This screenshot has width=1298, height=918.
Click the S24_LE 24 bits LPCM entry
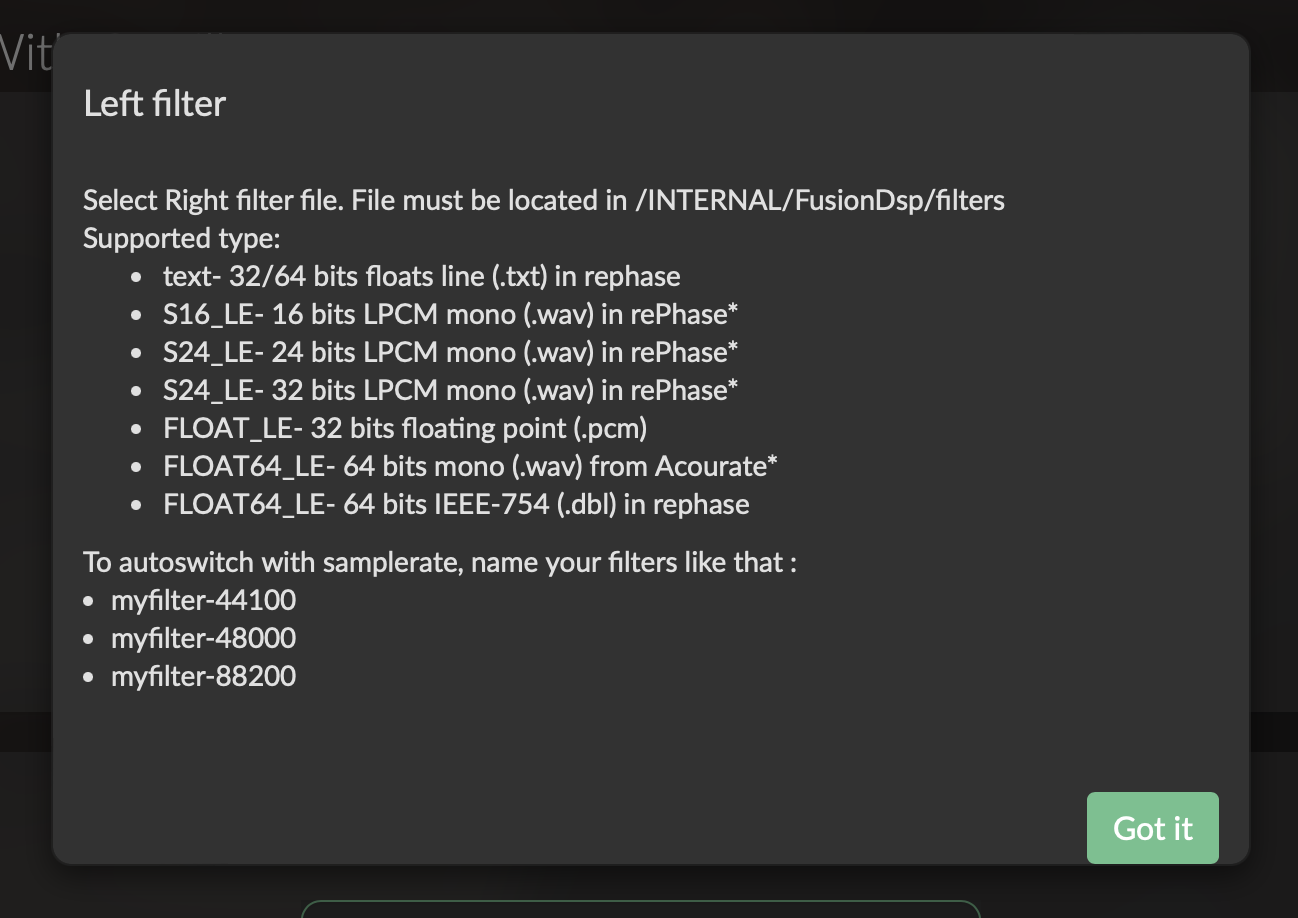click(450, 352)
